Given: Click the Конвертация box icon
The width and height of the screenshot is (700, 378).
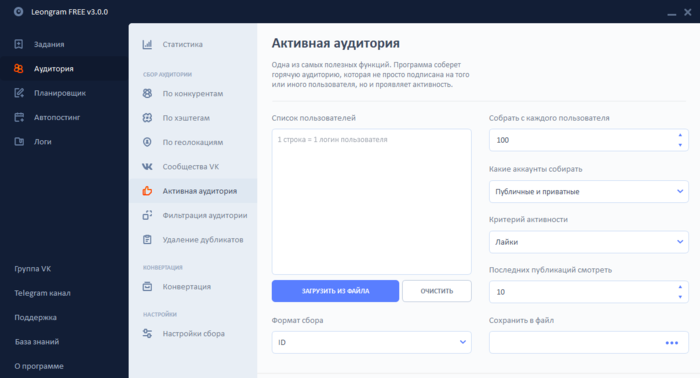Looking at the screenshot, I should 147,286.
